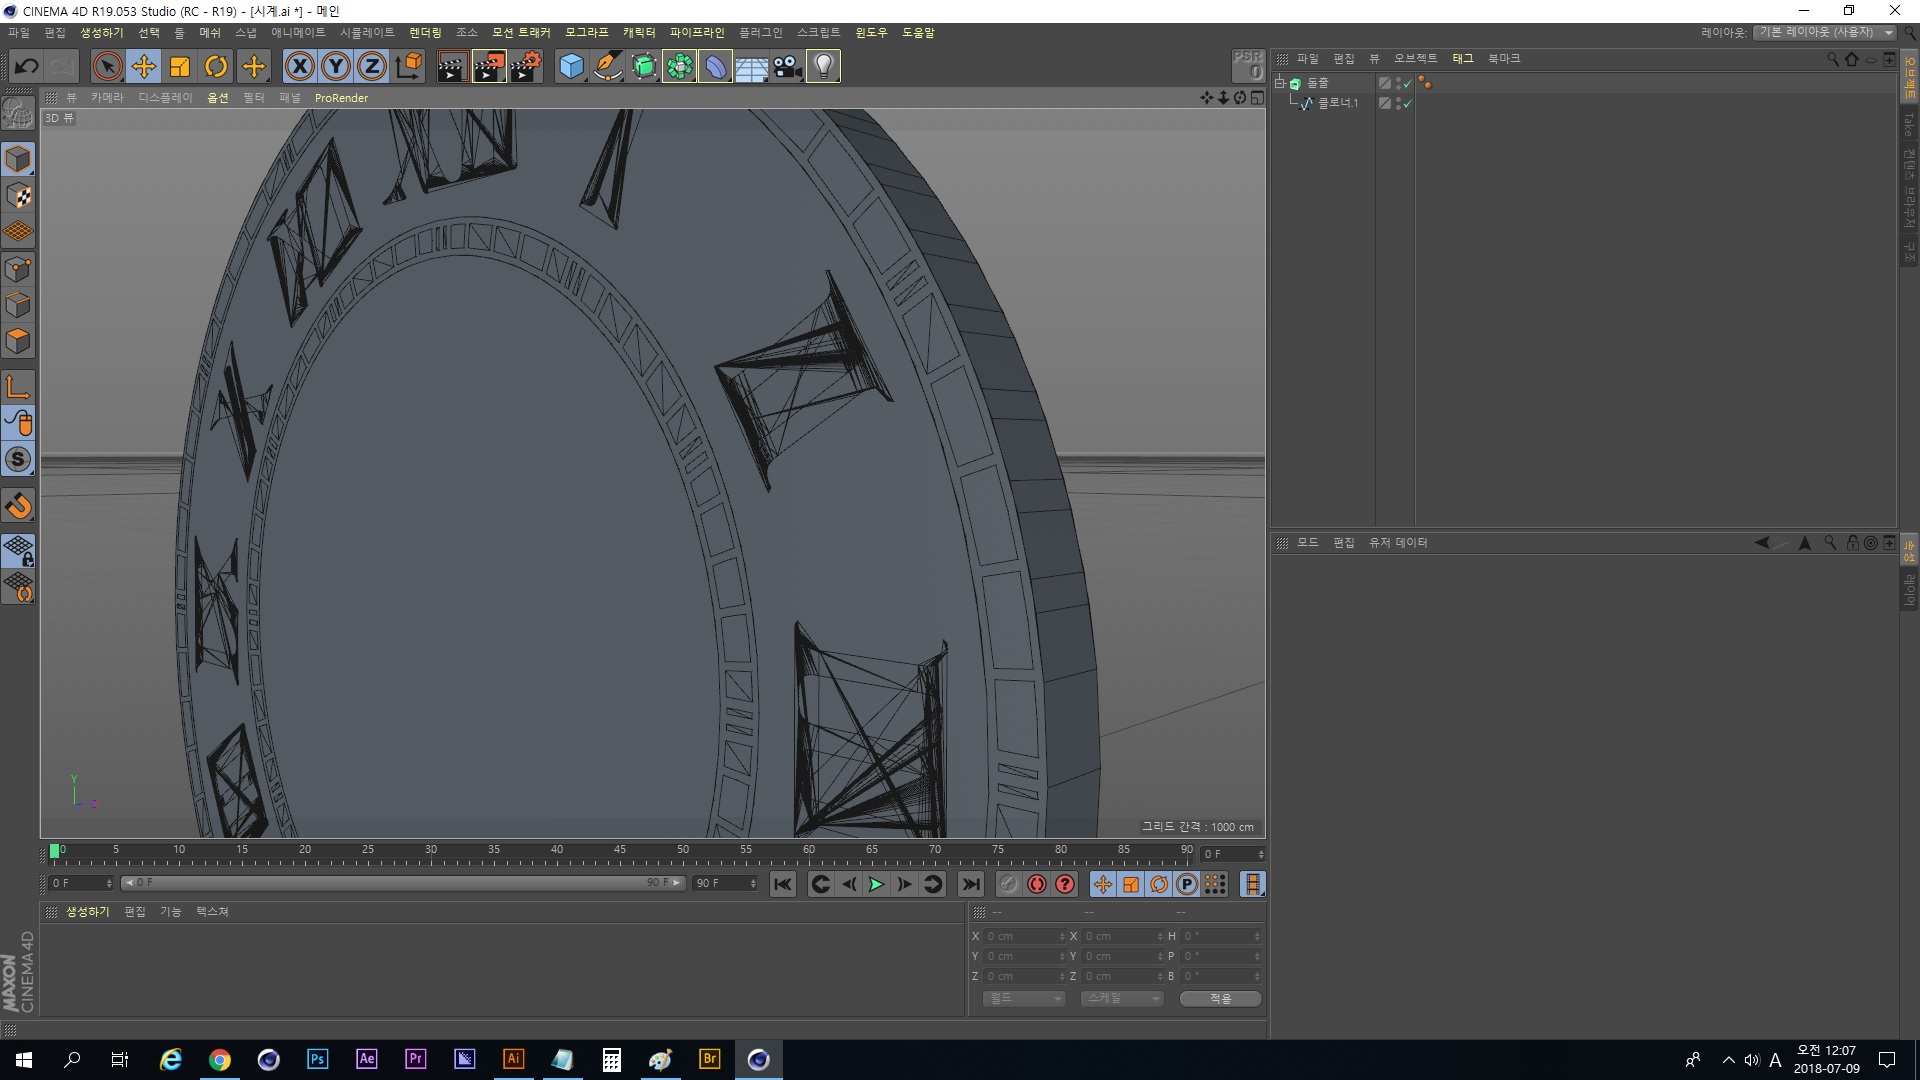Enable Polygons mode in left toolbar

coord(18,341)
